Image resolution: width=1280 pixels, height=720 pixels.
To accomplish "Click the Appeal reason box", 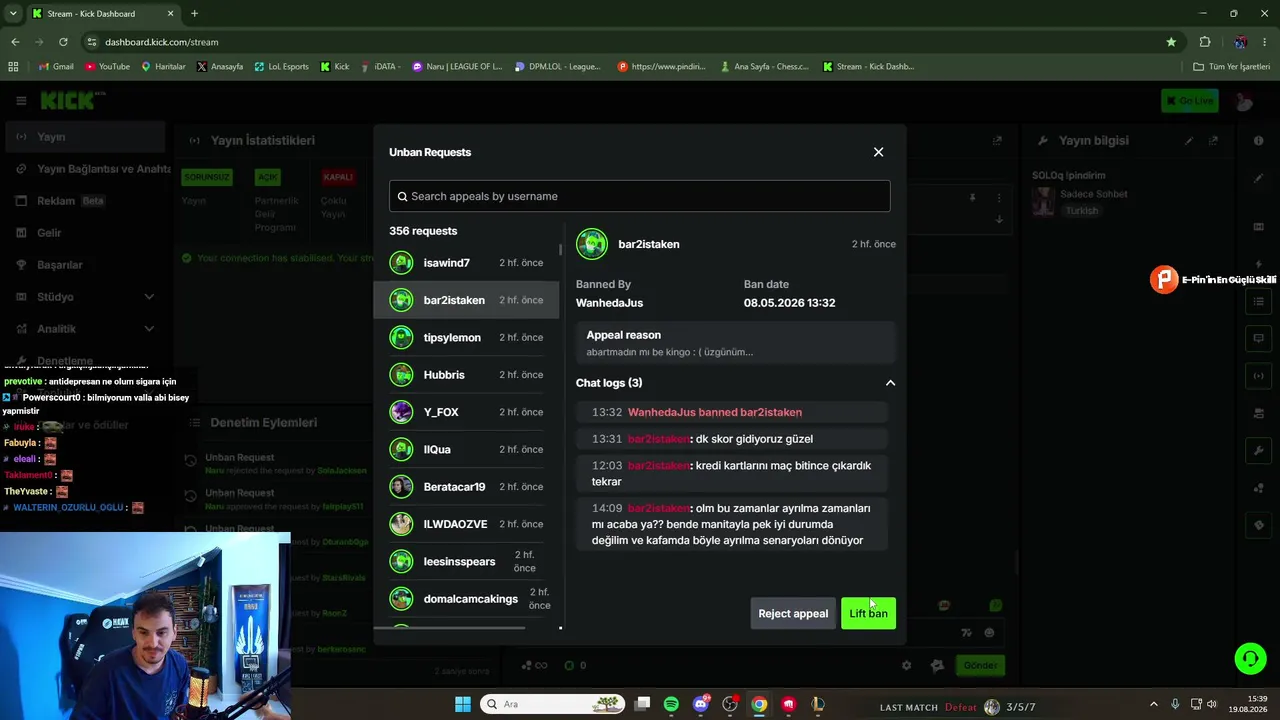I will (735, 343).
